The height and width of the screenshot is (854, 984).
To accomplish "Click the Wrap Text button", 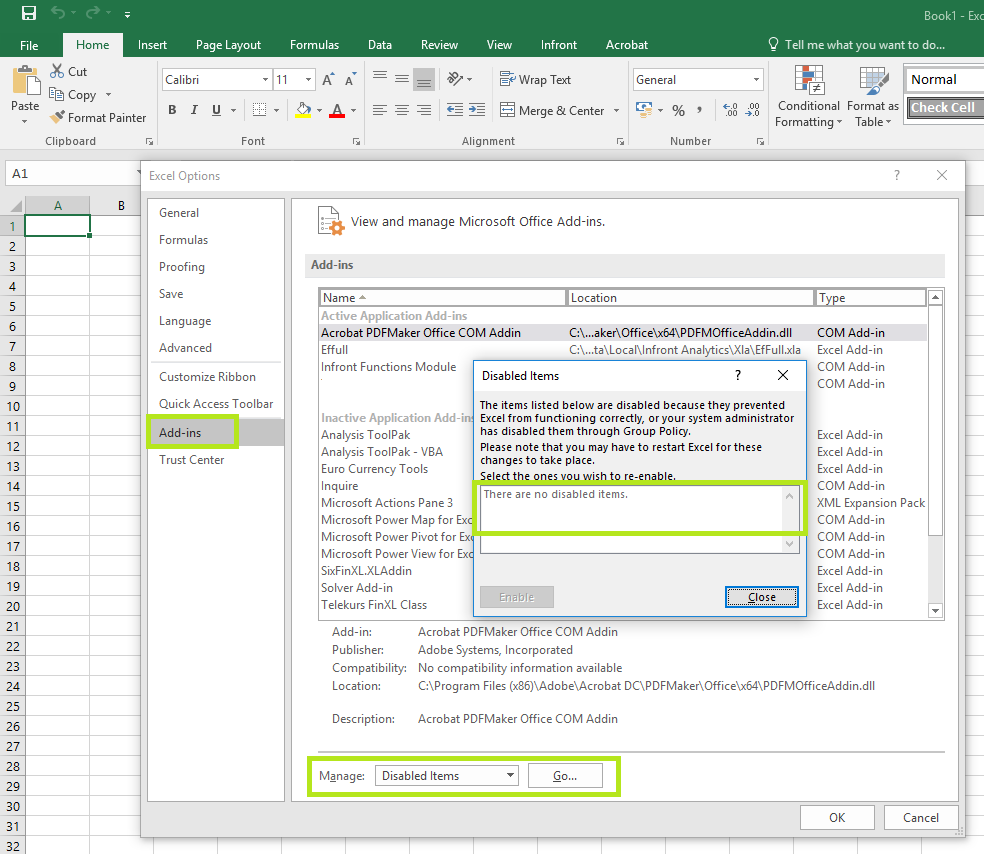I will click(535, 80).
